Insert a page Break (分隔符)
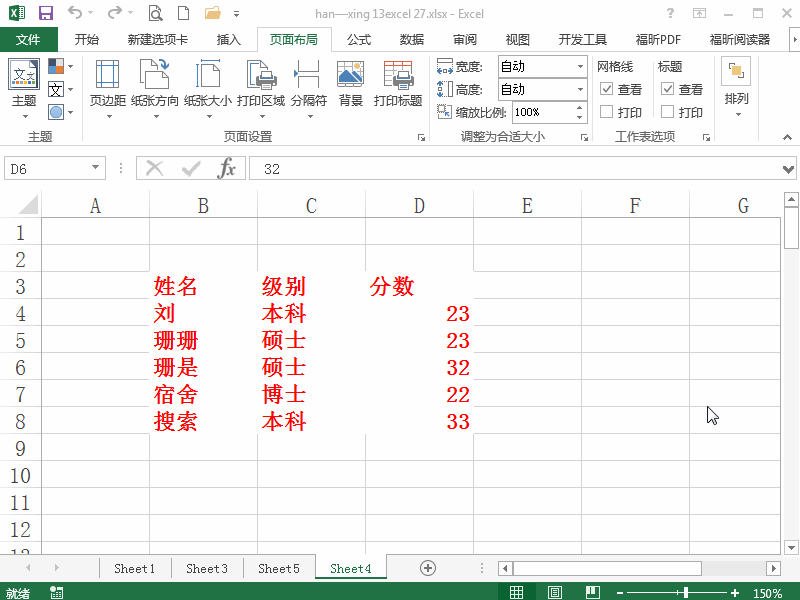This screenshot has width=800, height=600. 308,88
